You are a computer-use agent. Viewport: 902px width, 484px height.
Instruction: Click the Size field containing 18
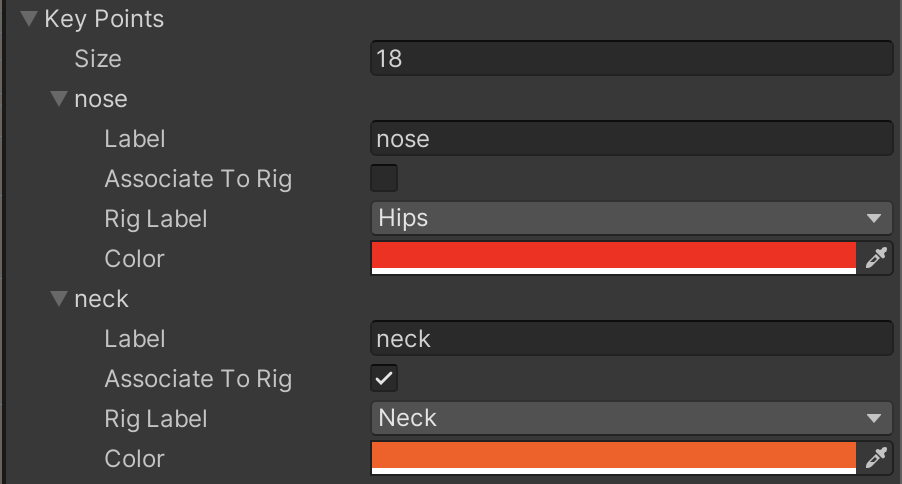(x=630, y=59)
